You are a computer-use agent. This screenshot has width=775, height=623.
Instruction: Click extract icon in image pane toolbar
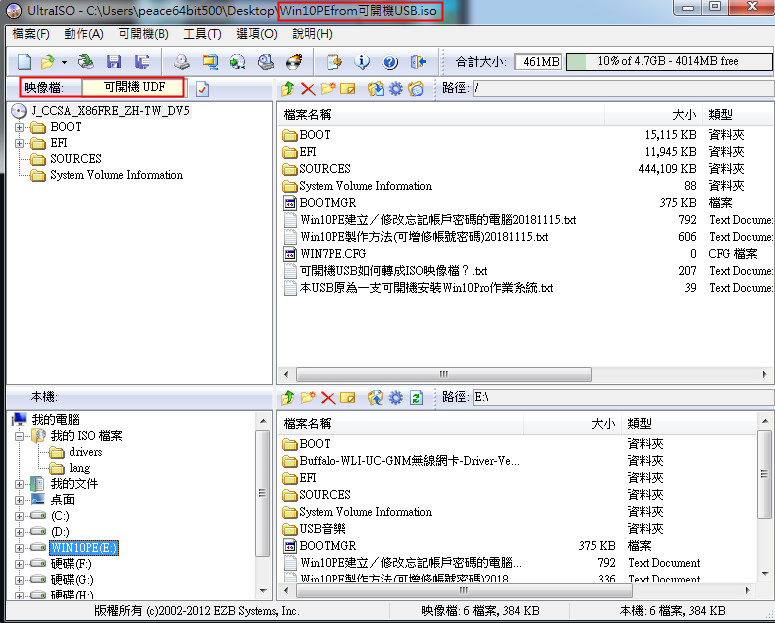tap(376, 89)
